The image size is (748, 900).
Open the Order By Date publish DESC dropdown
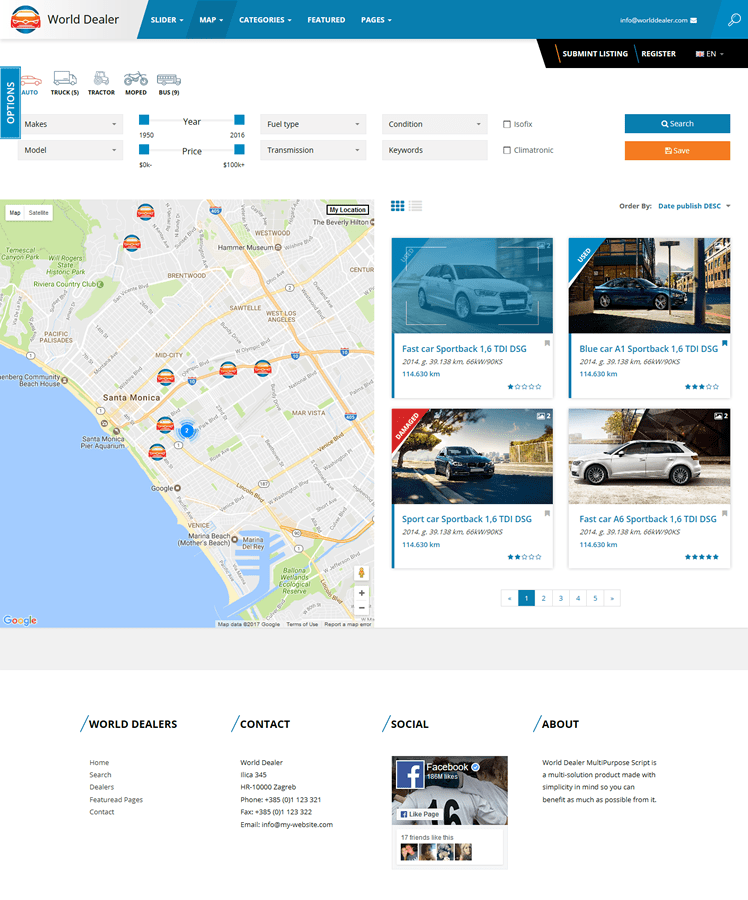coord(694,206)
